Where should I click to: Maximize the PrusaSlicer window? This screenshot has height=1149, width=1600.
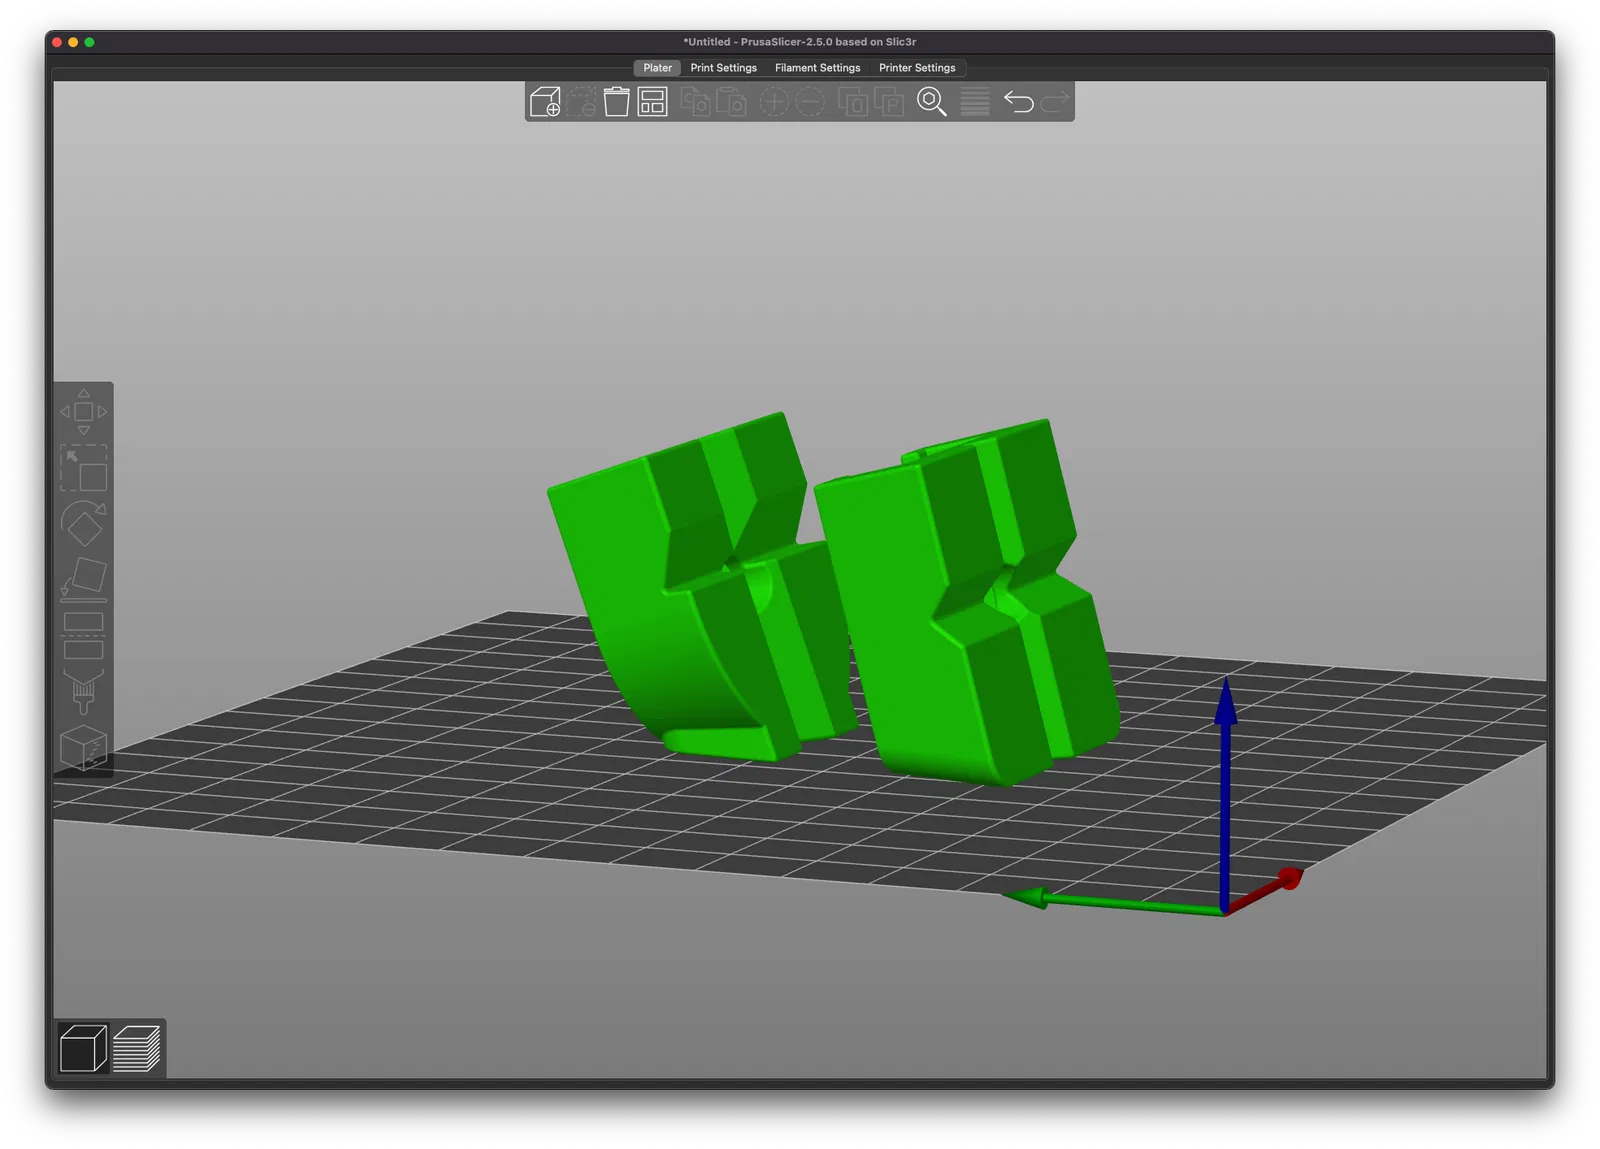[x=89, y=42]
